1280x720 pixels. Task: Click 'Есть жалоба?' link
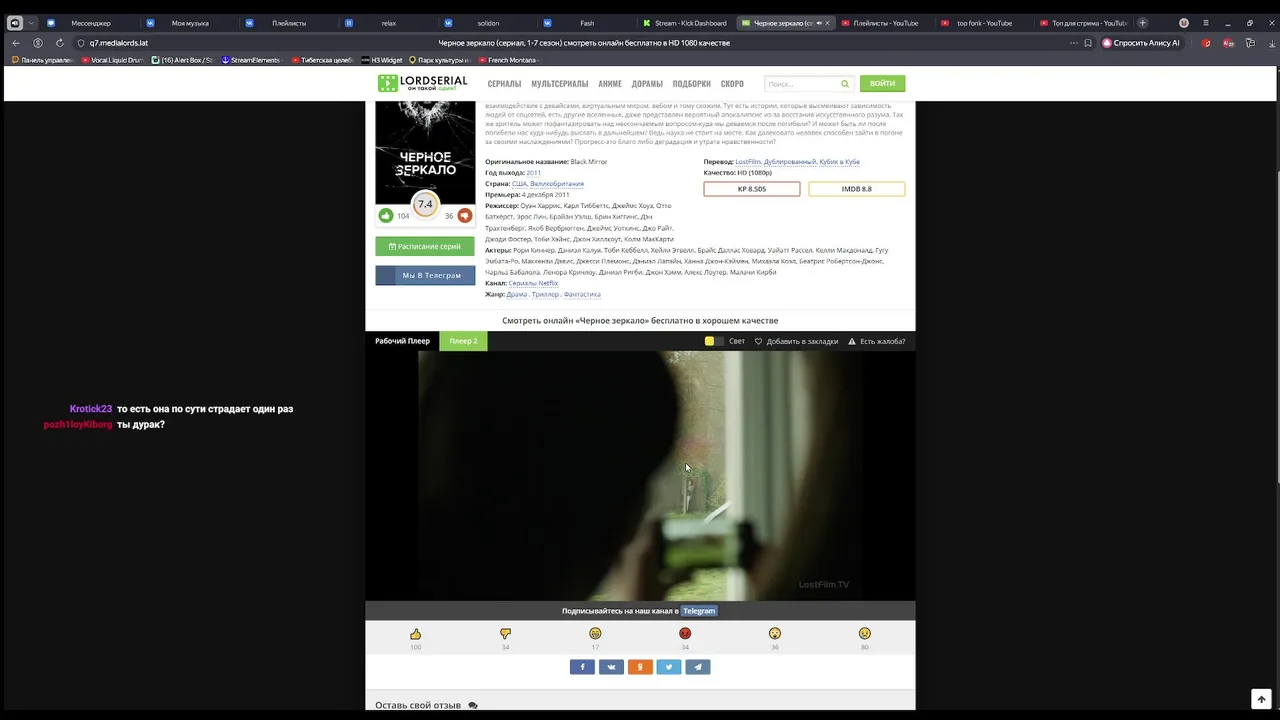pos(877,341)
